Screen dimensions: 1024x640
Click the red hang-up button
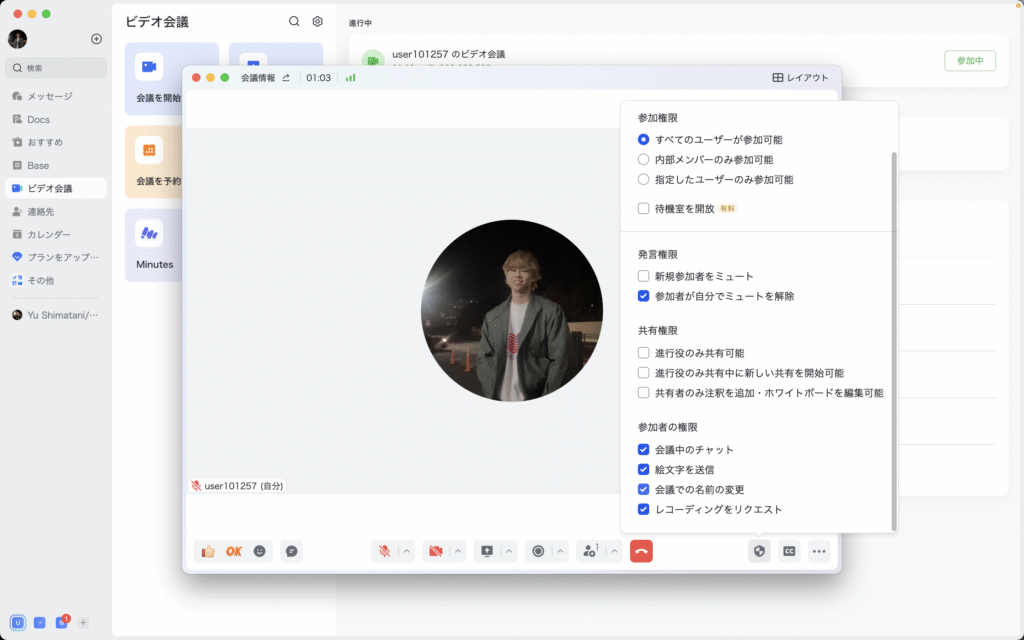click(x=641, y=551)
